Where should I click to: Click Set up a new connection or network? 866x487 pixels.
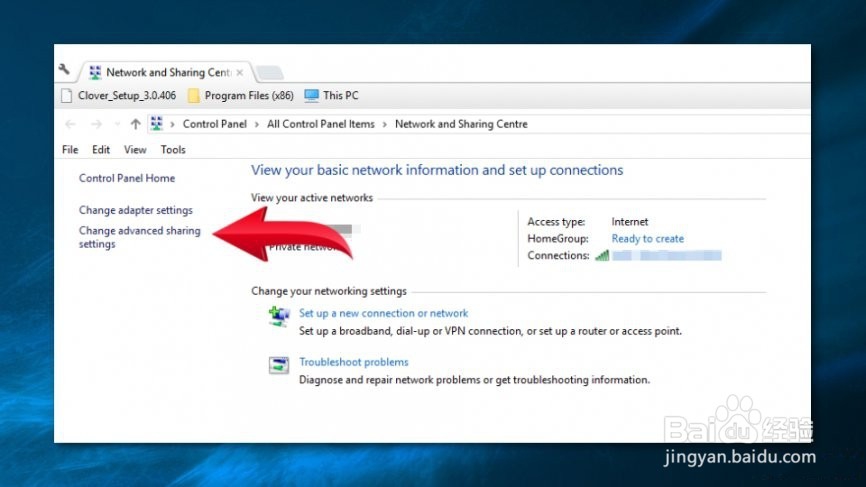point(383,313)
